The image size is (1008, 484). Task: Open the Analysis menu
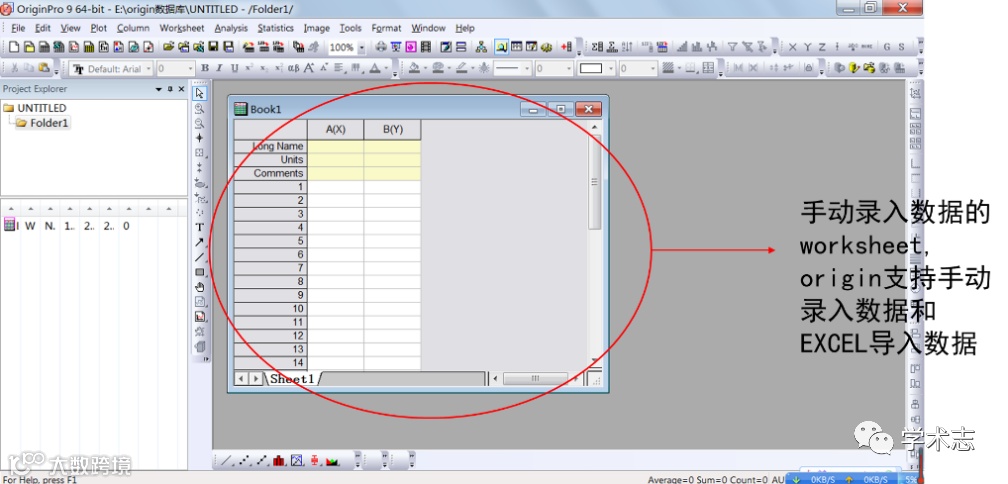click(231, 28)
